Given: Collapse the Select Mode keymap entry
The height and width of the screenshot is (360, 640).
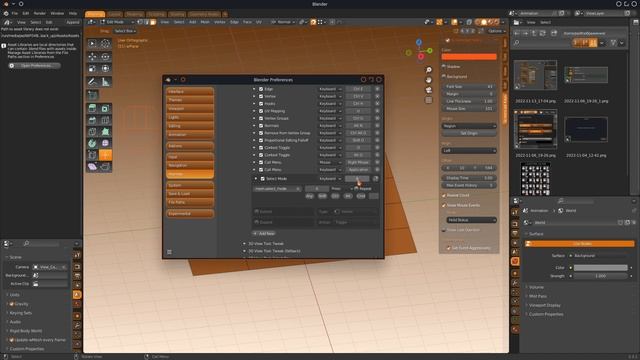Looking at the screenshot, I should coord(256,179).
